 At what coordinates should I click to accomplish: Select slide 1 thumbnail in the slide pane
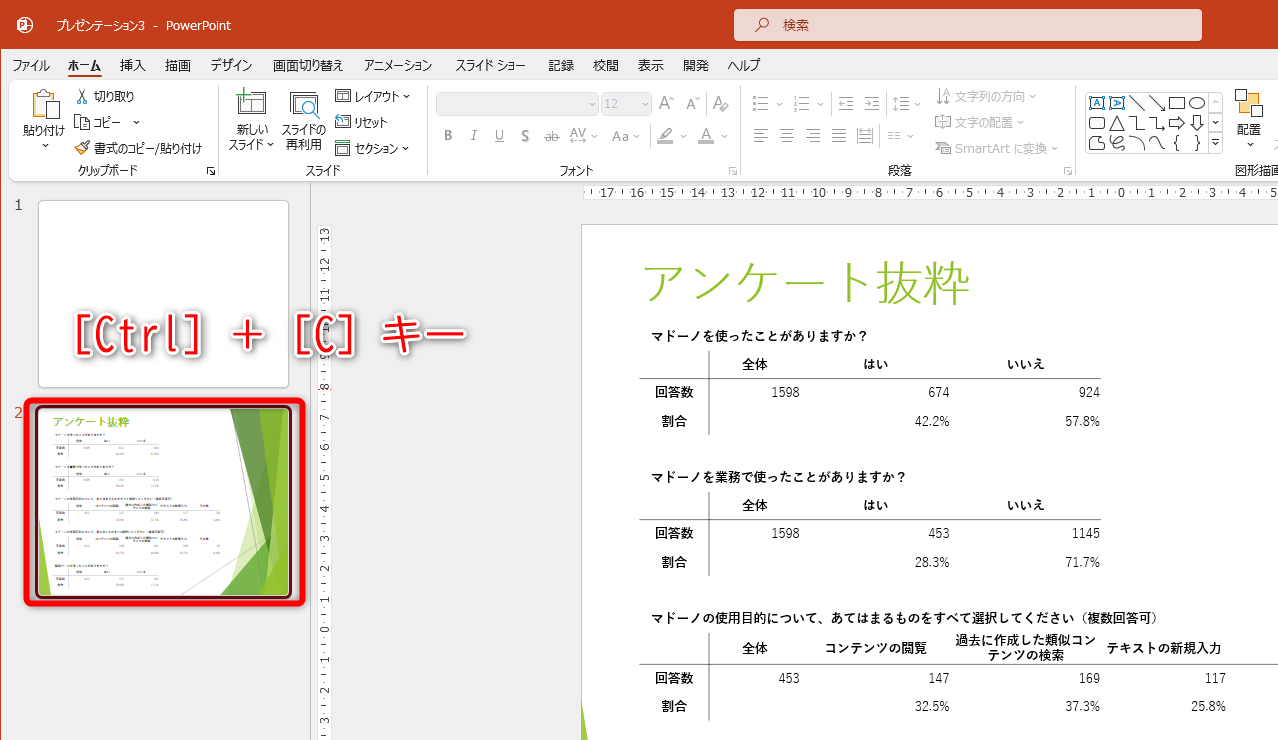pyautogui.click(x=162, y=293)
